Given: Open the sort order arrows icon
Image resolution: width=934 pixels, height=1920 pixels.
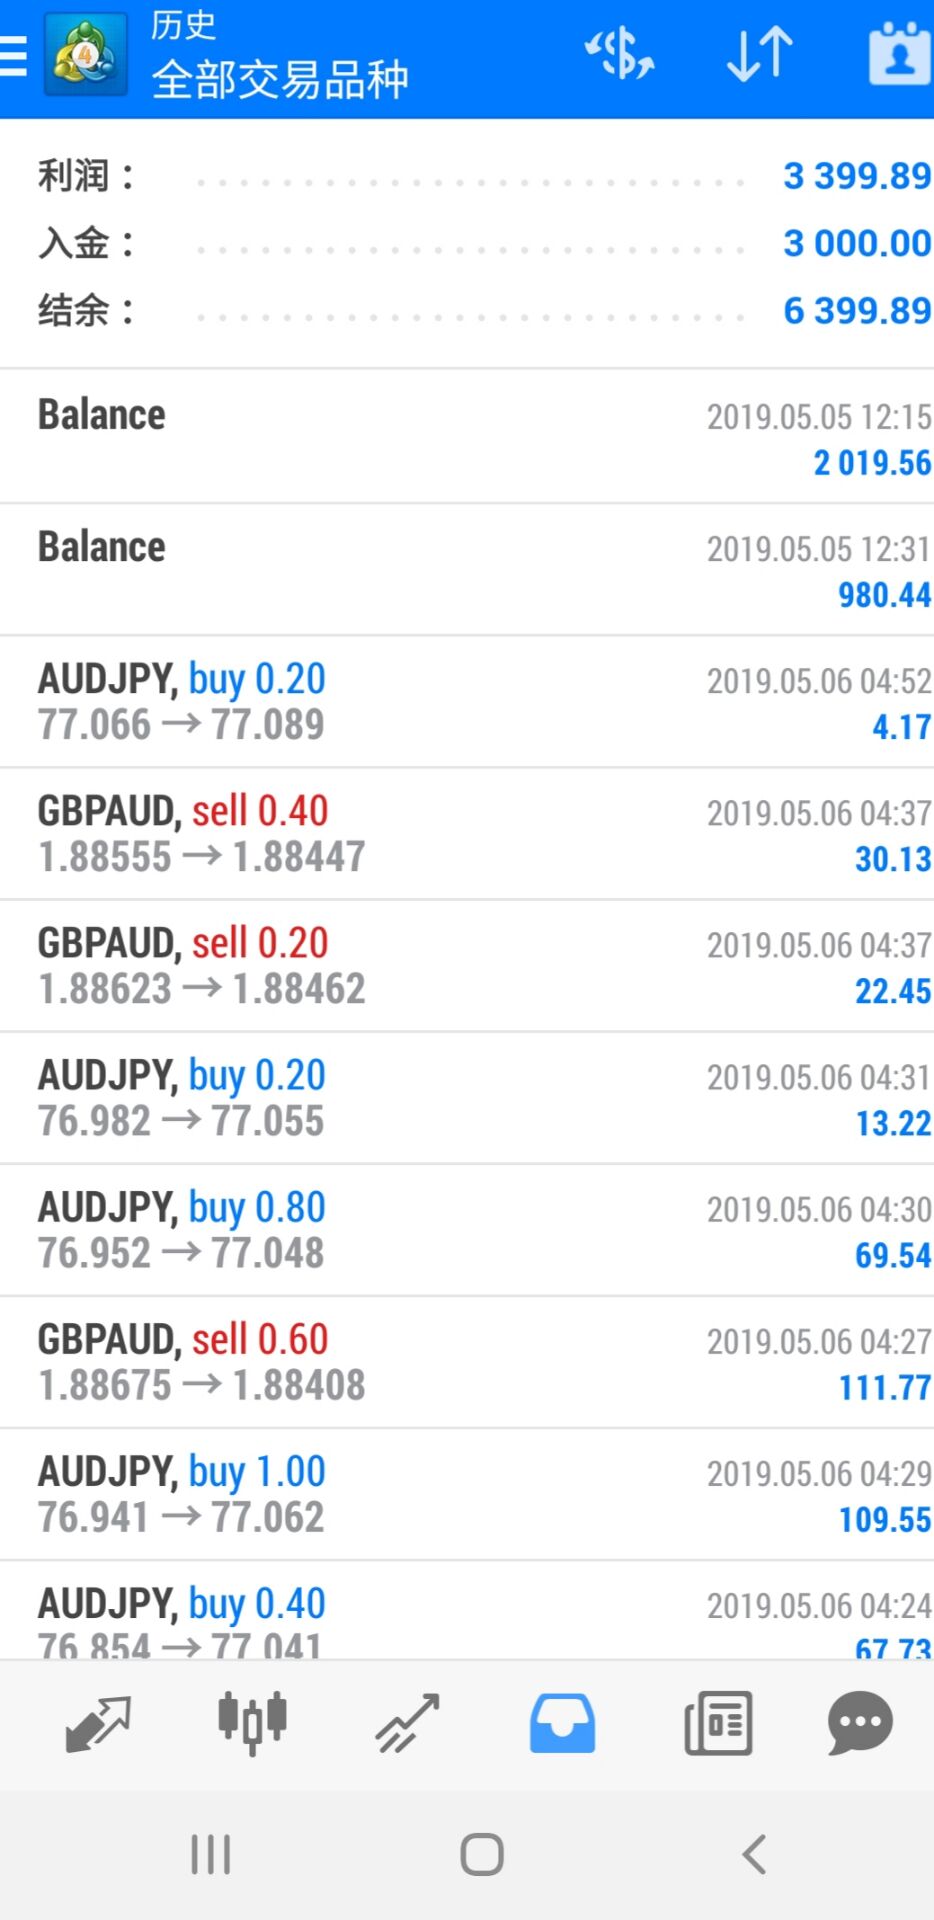Looking at the screenshot, I should click(x=760, y=53).
